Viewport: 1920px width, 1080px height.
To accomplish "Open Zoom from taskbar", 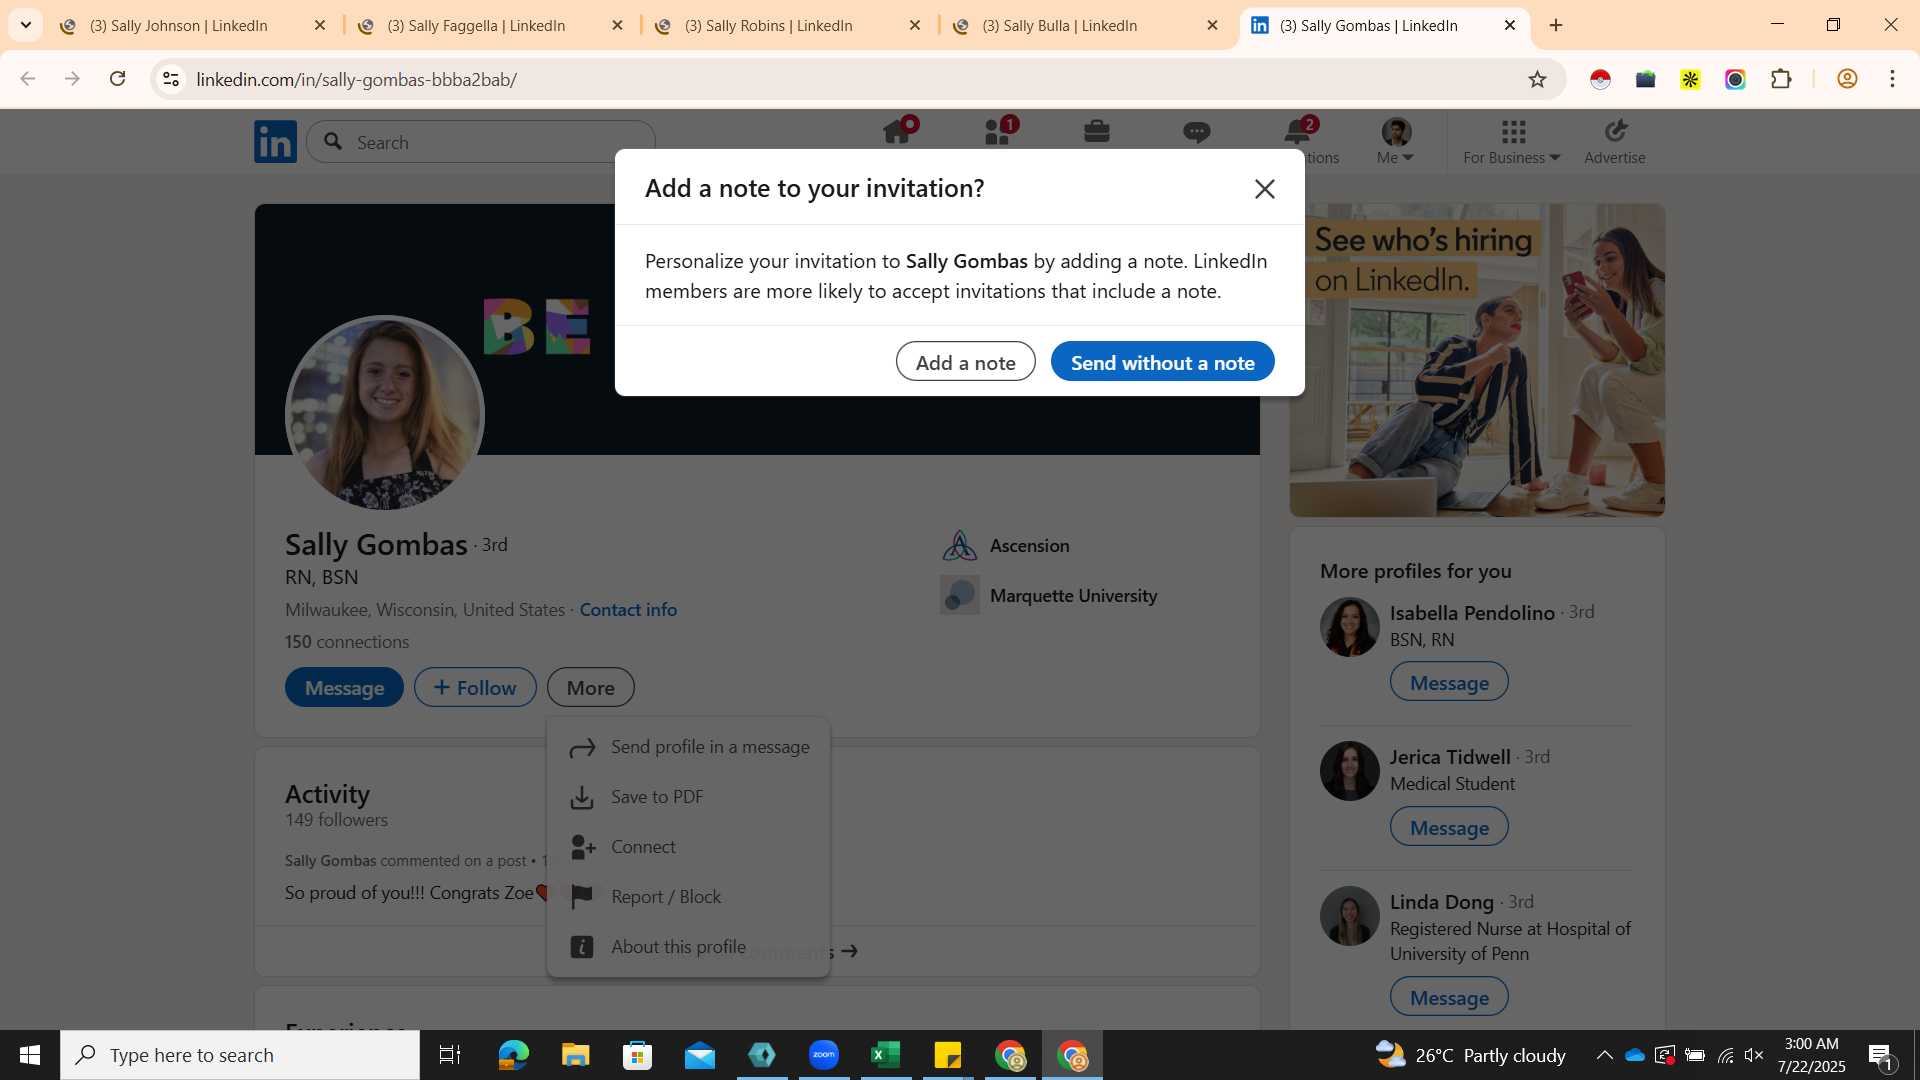I will point(824,1055).
